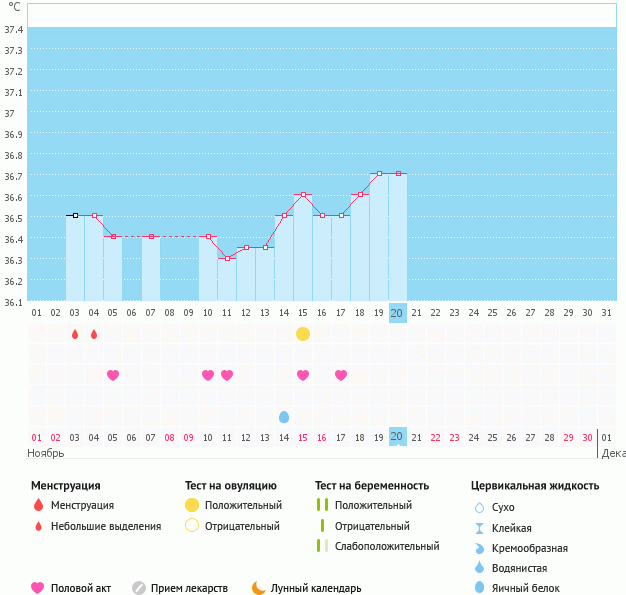Click the pink heart on day 05
Image resolution: width=626 pixels, height=595 pixels.
(x=113, y=375)
